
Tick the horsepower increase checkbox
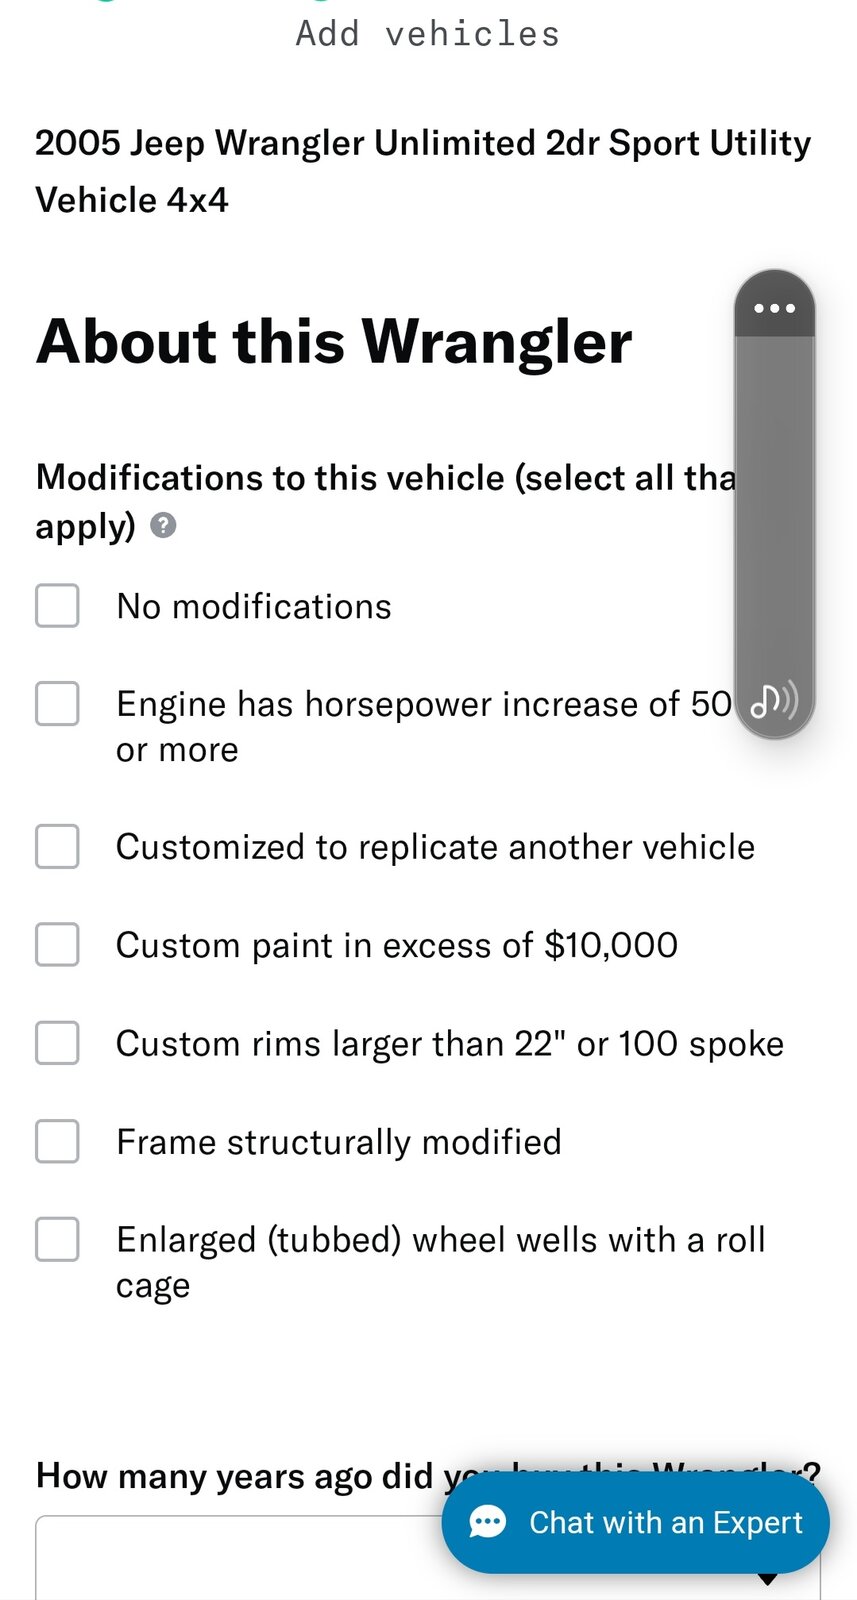tap(57, 704)
